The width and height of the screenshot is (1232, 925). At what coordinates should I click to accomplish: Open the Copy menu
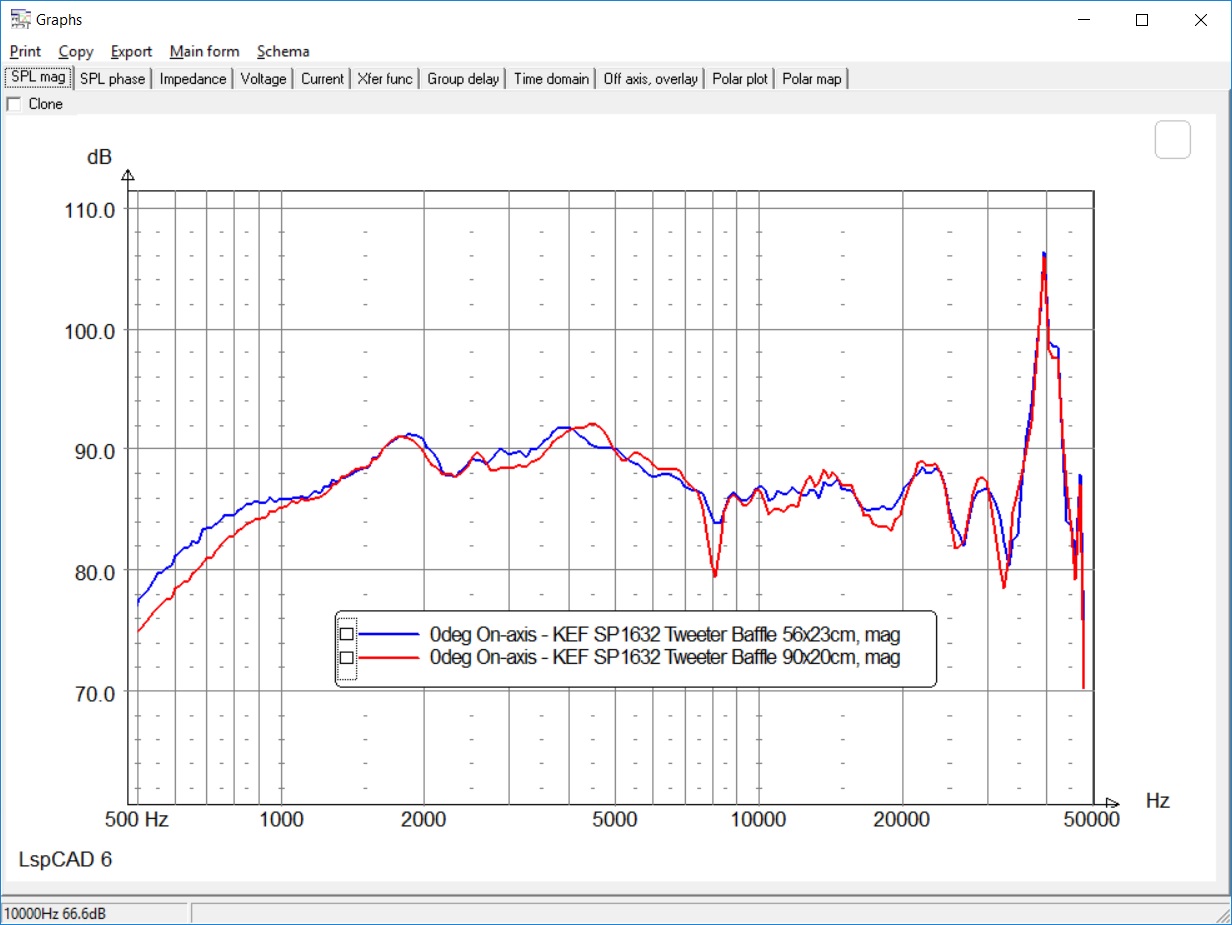pyautogui.click(x=76, y=51)
